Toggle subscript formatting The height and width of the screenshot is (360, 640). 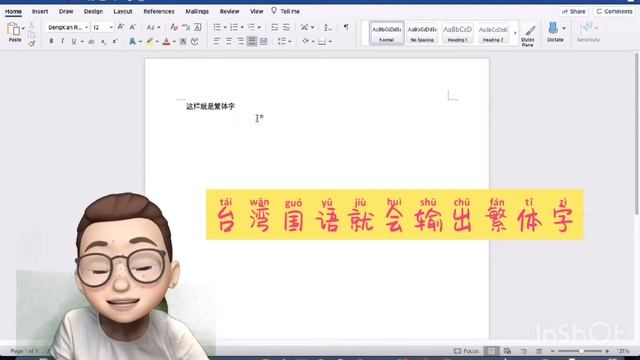[x=104, y=41]
